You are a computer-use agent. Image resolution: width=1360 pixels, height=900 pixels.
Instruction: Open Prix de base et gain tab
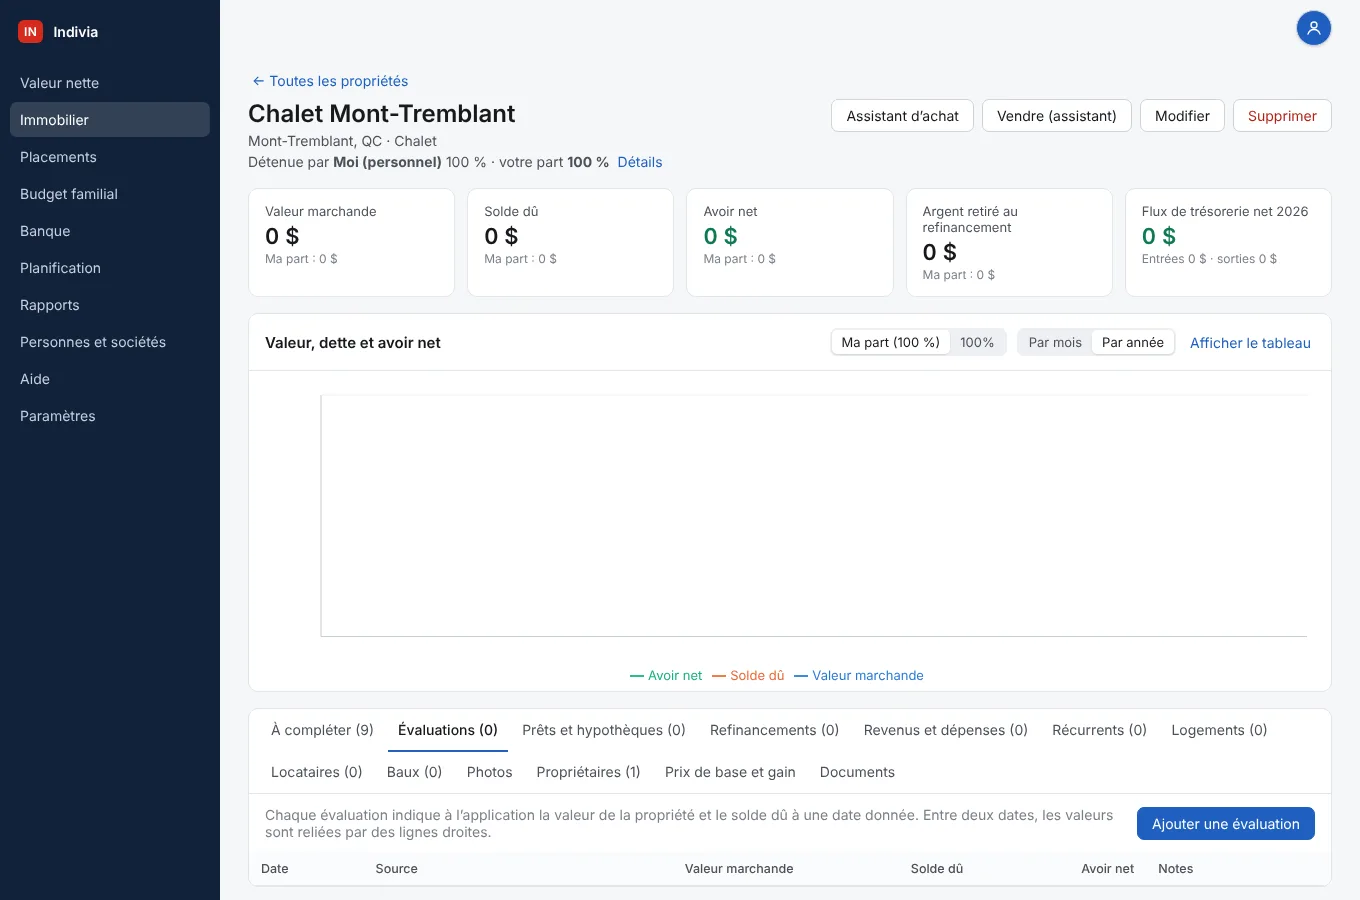click(730, 772)
